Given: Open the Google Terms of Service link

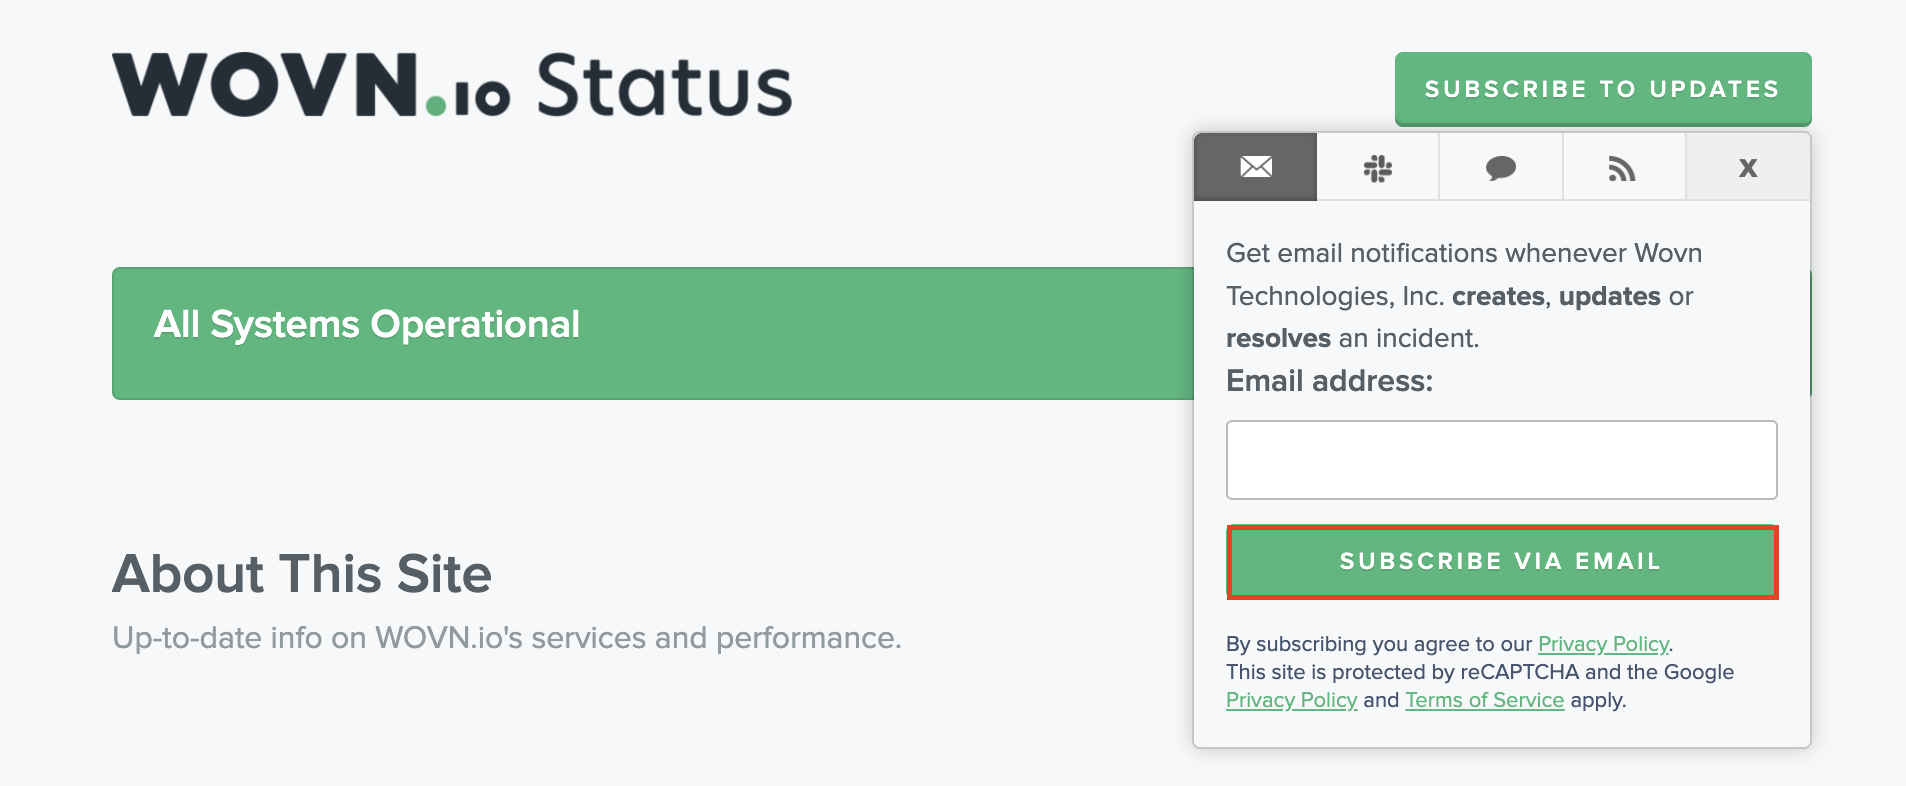Looking at the screenshot, I should 1484,700.
